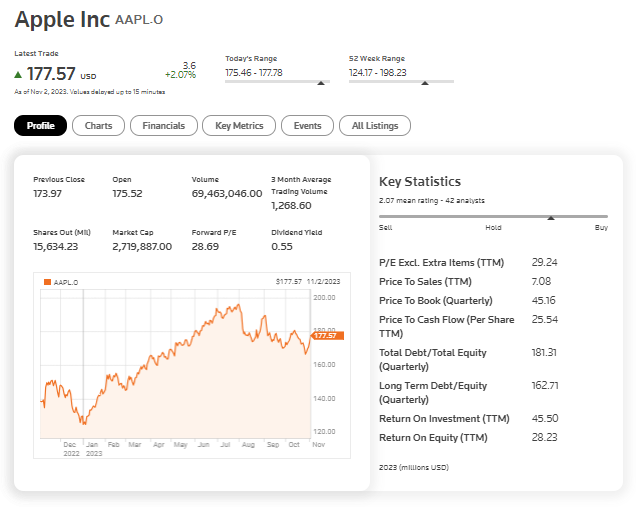Click the Key Statistics heading
The image size is (636, 514).
click(x=420, y=182)
